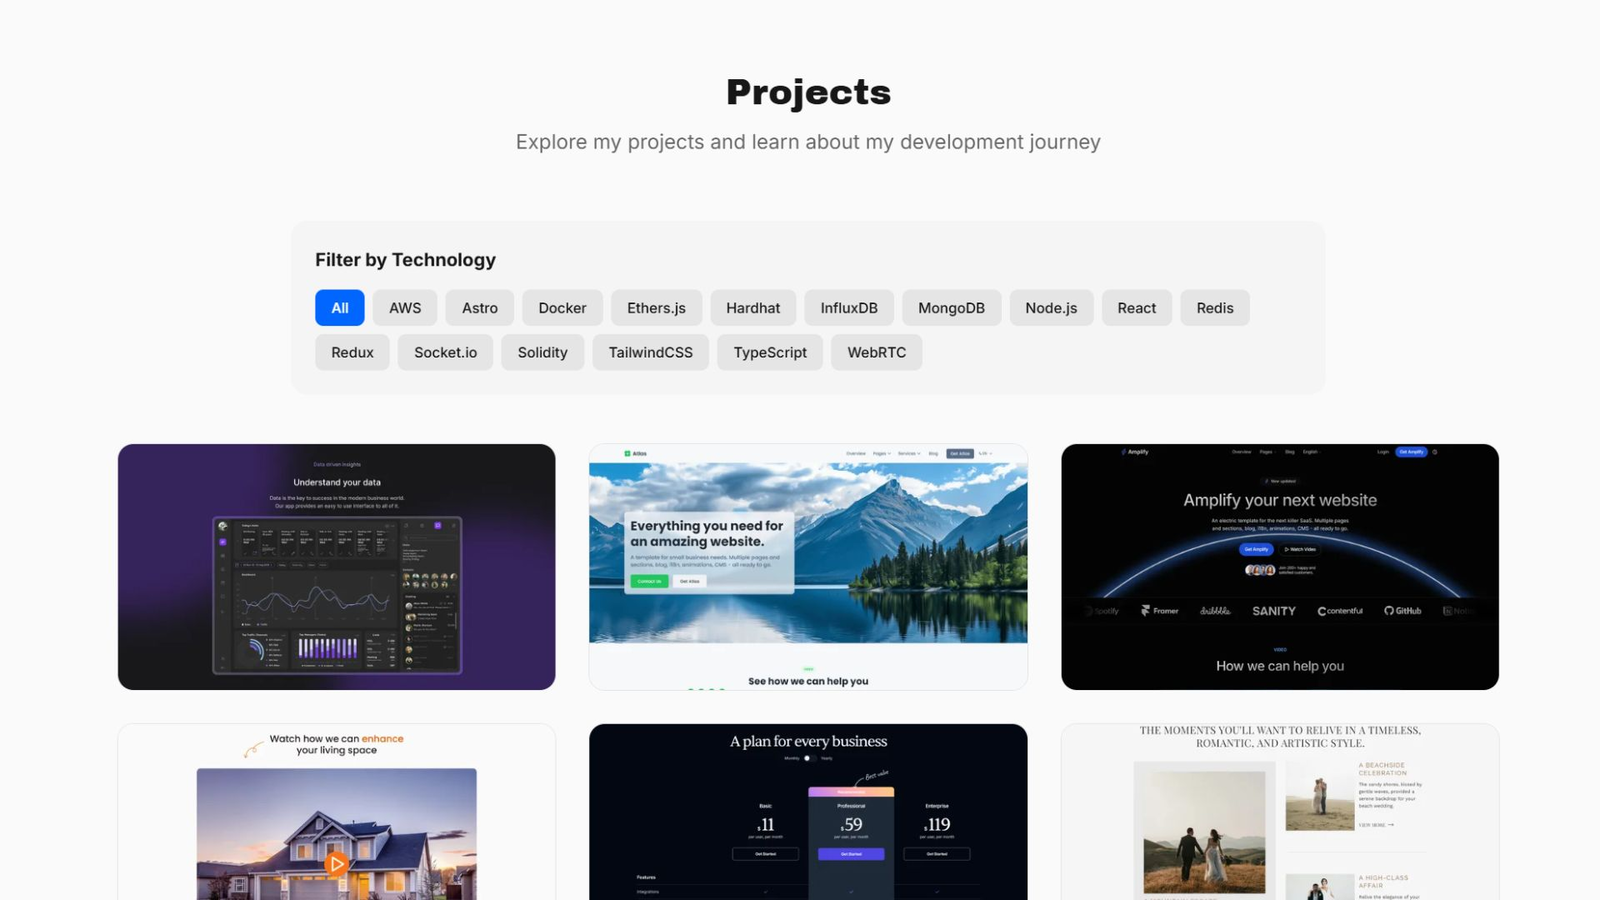Filter by Hardhat technology
This screenshot has height=900, width=1600.
pyautogui.click(x=753, y=308)
